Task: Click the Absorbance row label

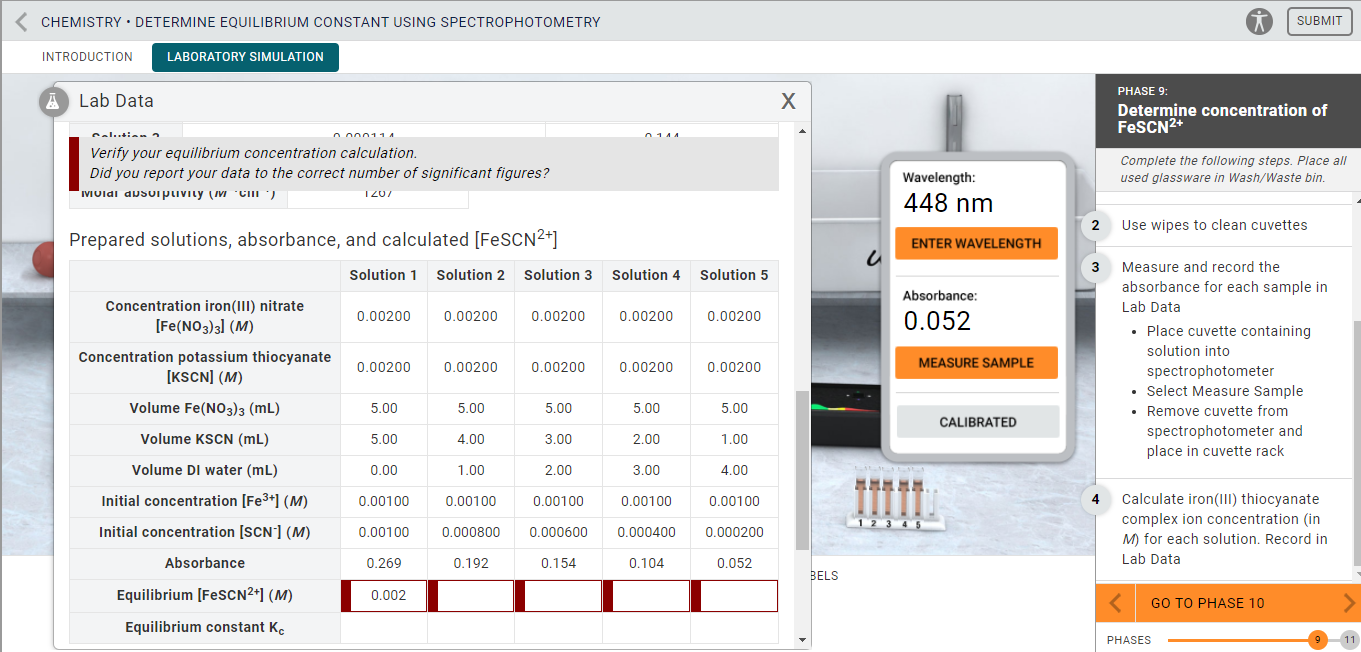Action: (205, 564)
